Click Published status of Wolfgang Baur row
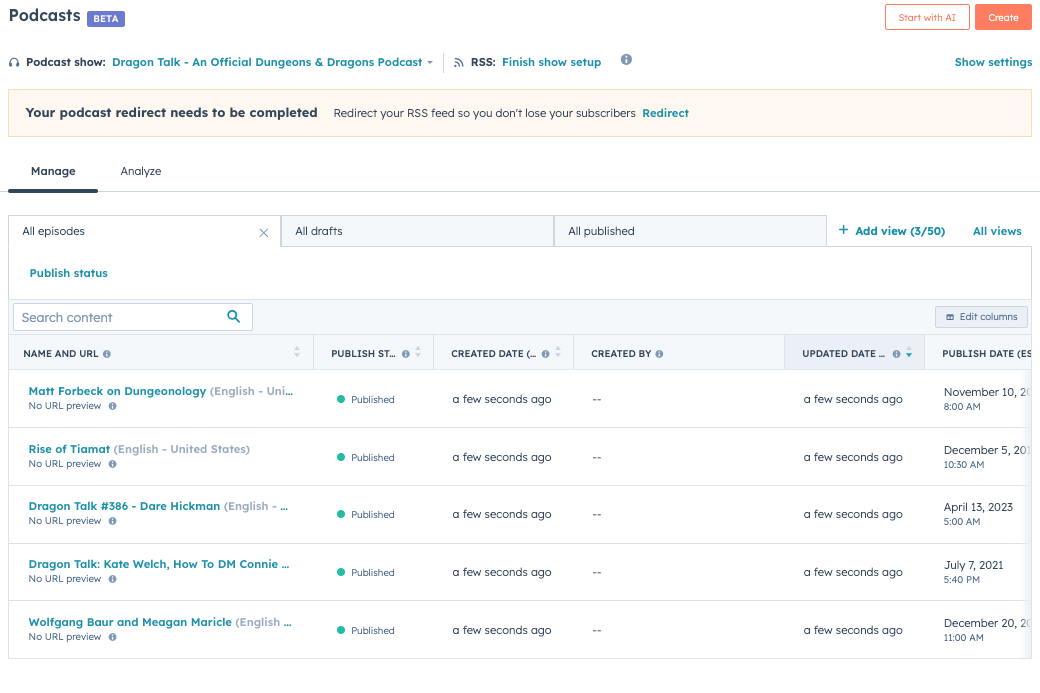This screenshot has width=1040, height=693. [365, 631]
